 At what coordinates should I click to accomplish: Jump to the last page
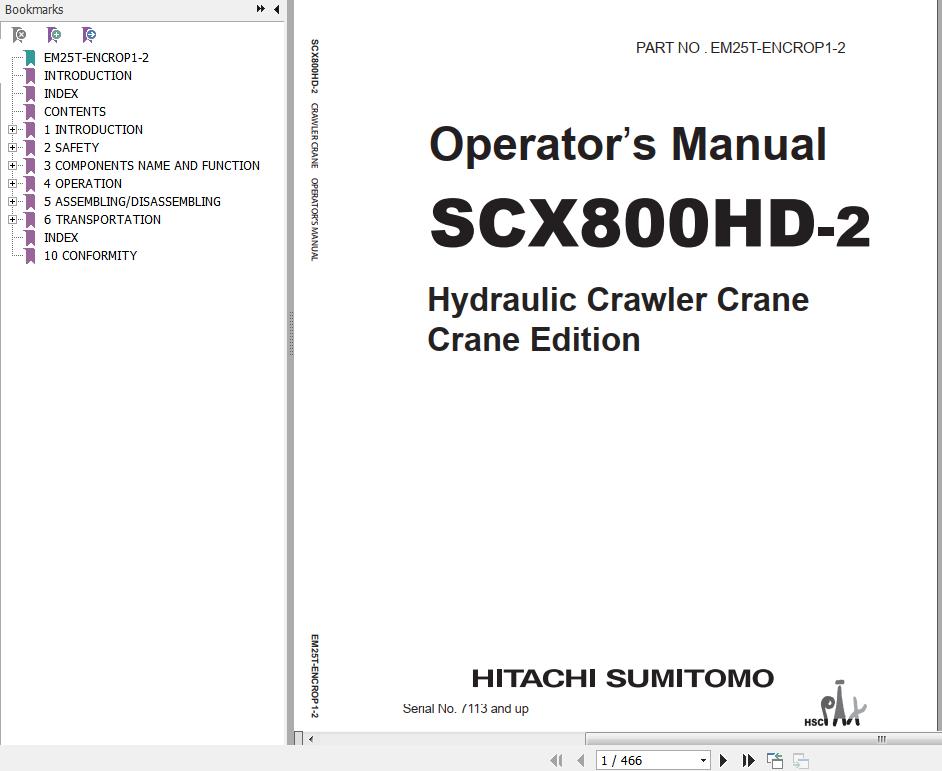click(x=748, y=760)
